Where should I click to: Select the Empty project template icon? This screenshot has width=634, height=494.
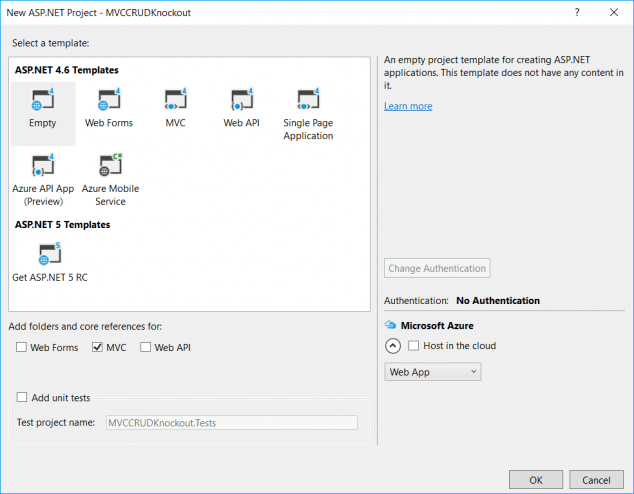pyautogui.click(x=43, y=101)
